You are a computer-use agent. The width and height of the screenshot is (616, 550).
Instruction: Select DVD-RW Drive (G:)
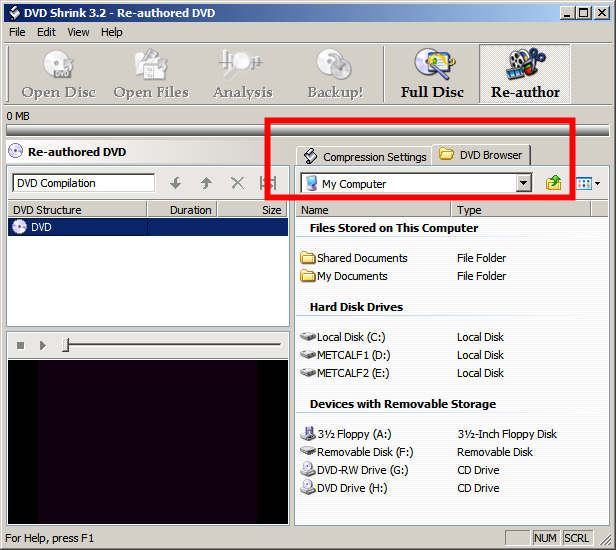[354, 470]
